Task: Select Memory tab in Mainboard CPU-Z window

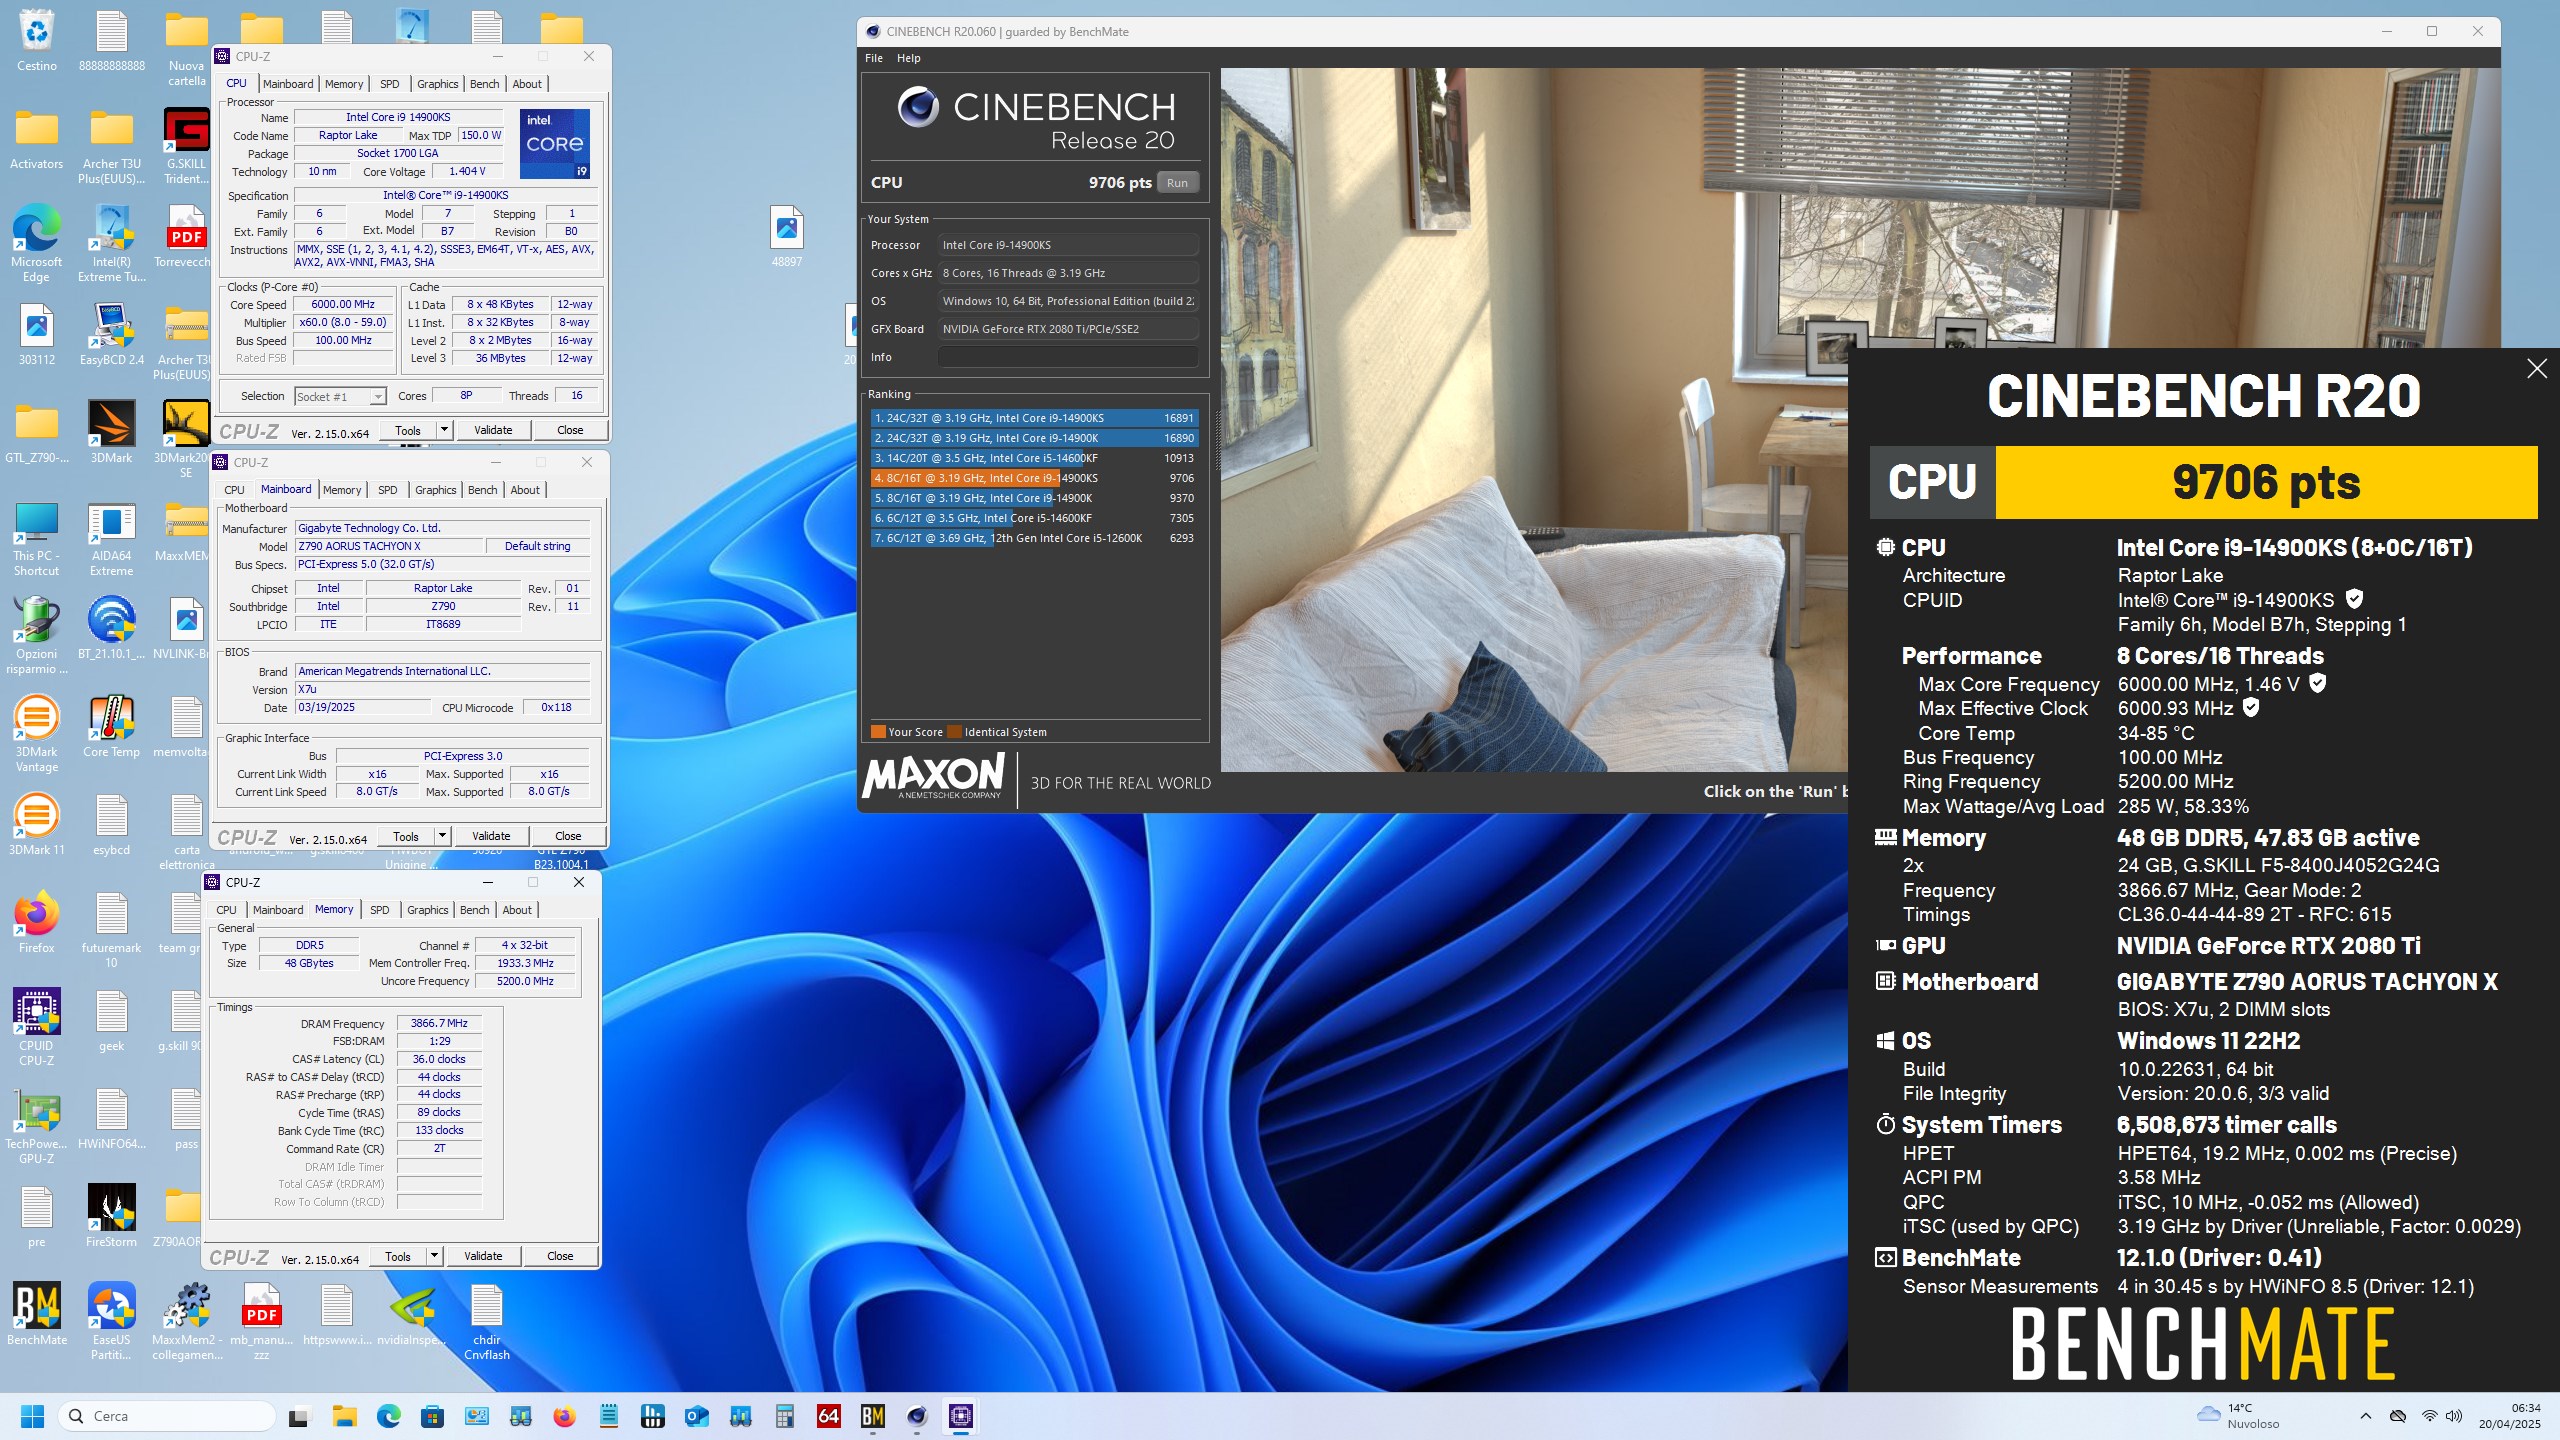Action: (342, 490)
